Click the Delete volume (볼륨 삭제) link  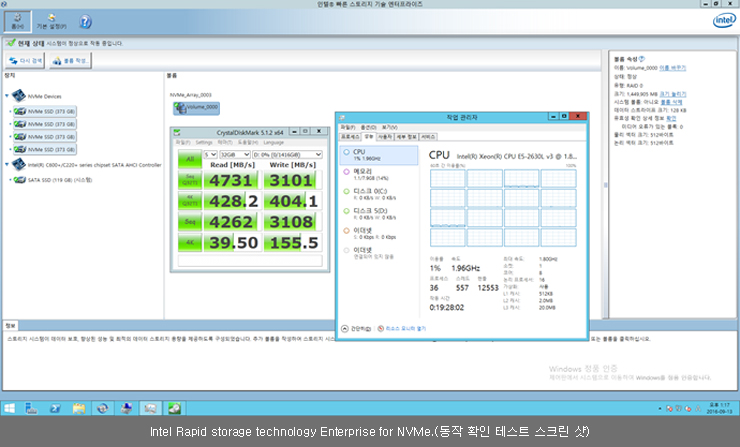pyautogui.click(x=672, y=102)
